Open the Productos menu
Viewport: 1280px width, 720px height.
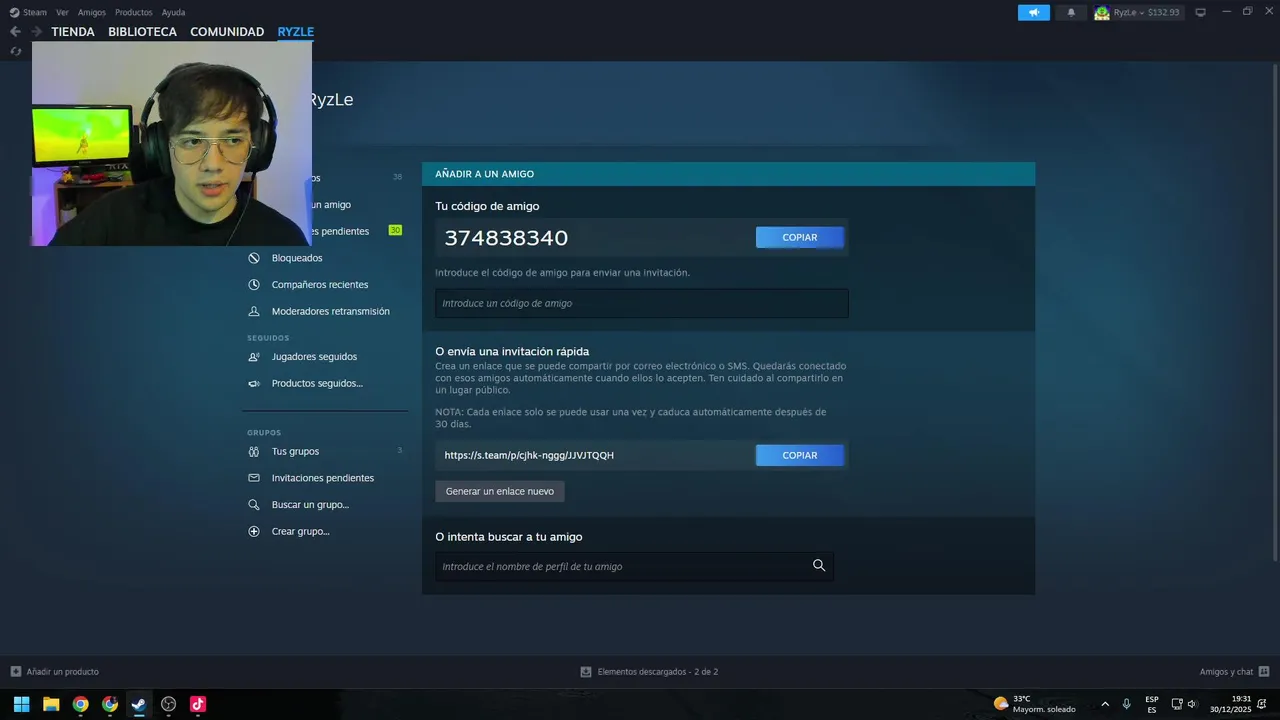(x=134, y=12)
